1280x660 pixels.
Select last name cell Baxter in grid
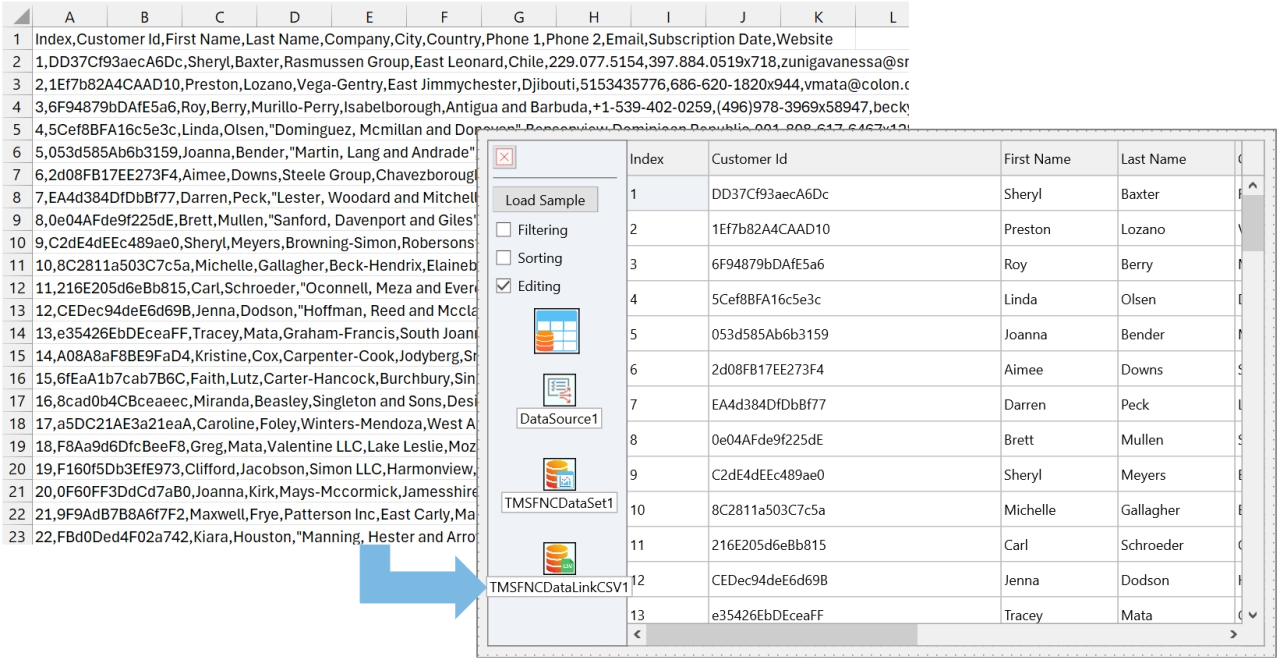1177,194
